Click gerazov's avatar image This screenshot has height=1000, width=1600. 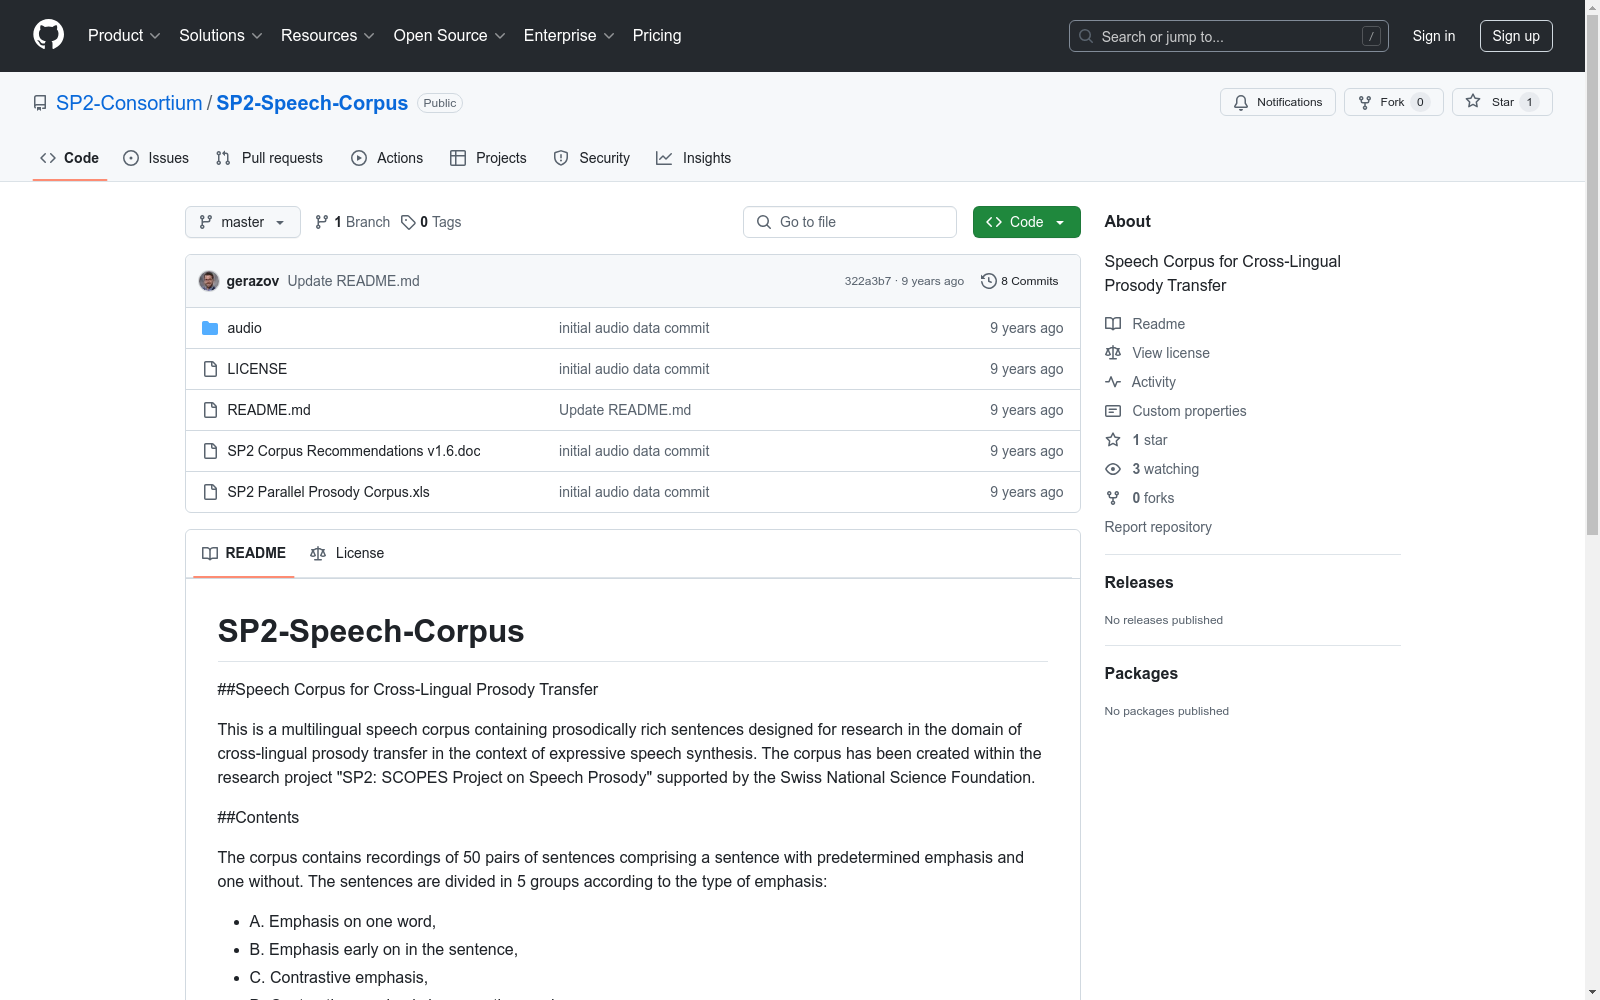coord(209,281)
